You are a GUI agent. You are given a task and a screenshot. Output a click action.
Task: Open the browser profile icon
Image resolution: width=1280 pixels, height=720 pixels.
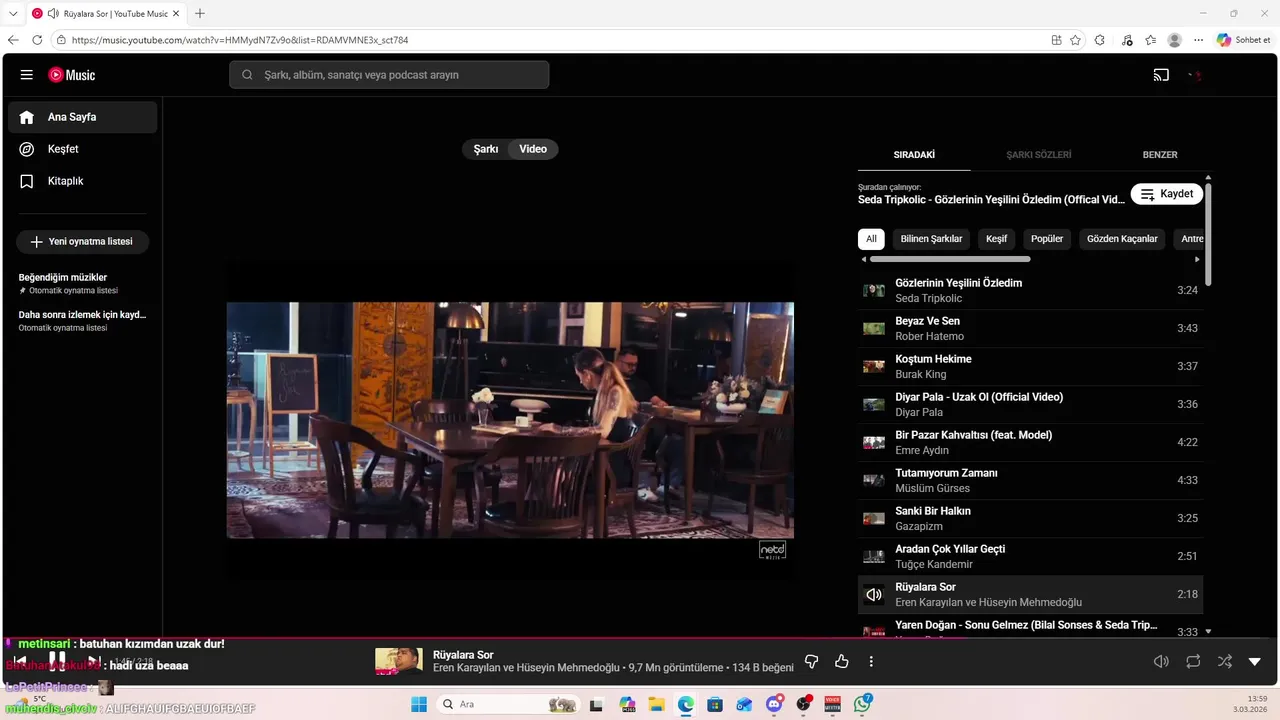(1175, 40)
